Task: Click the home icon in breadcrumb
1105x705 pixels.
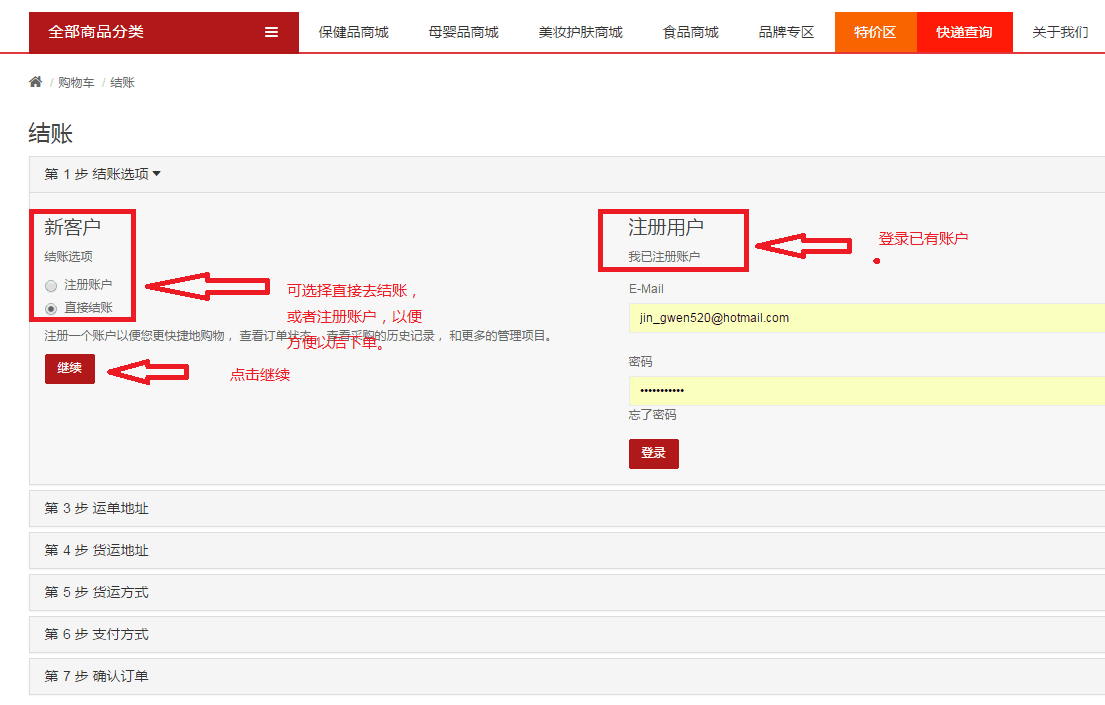Action: pyautogui.click(x=36, y=82)
